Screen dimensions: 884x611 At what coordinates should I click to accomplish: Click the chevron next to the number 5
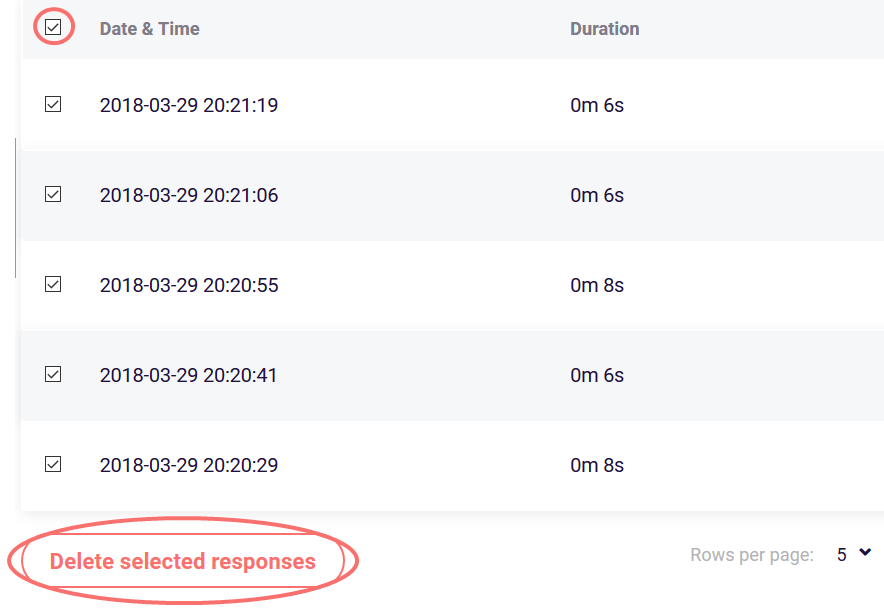[864, 552]
